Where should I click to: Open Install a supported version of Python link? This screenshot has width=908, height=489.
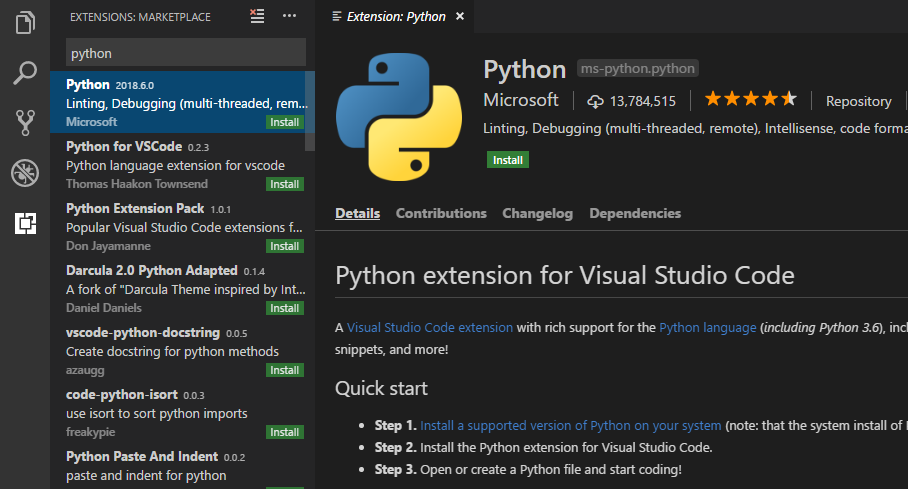pos(570,425)
